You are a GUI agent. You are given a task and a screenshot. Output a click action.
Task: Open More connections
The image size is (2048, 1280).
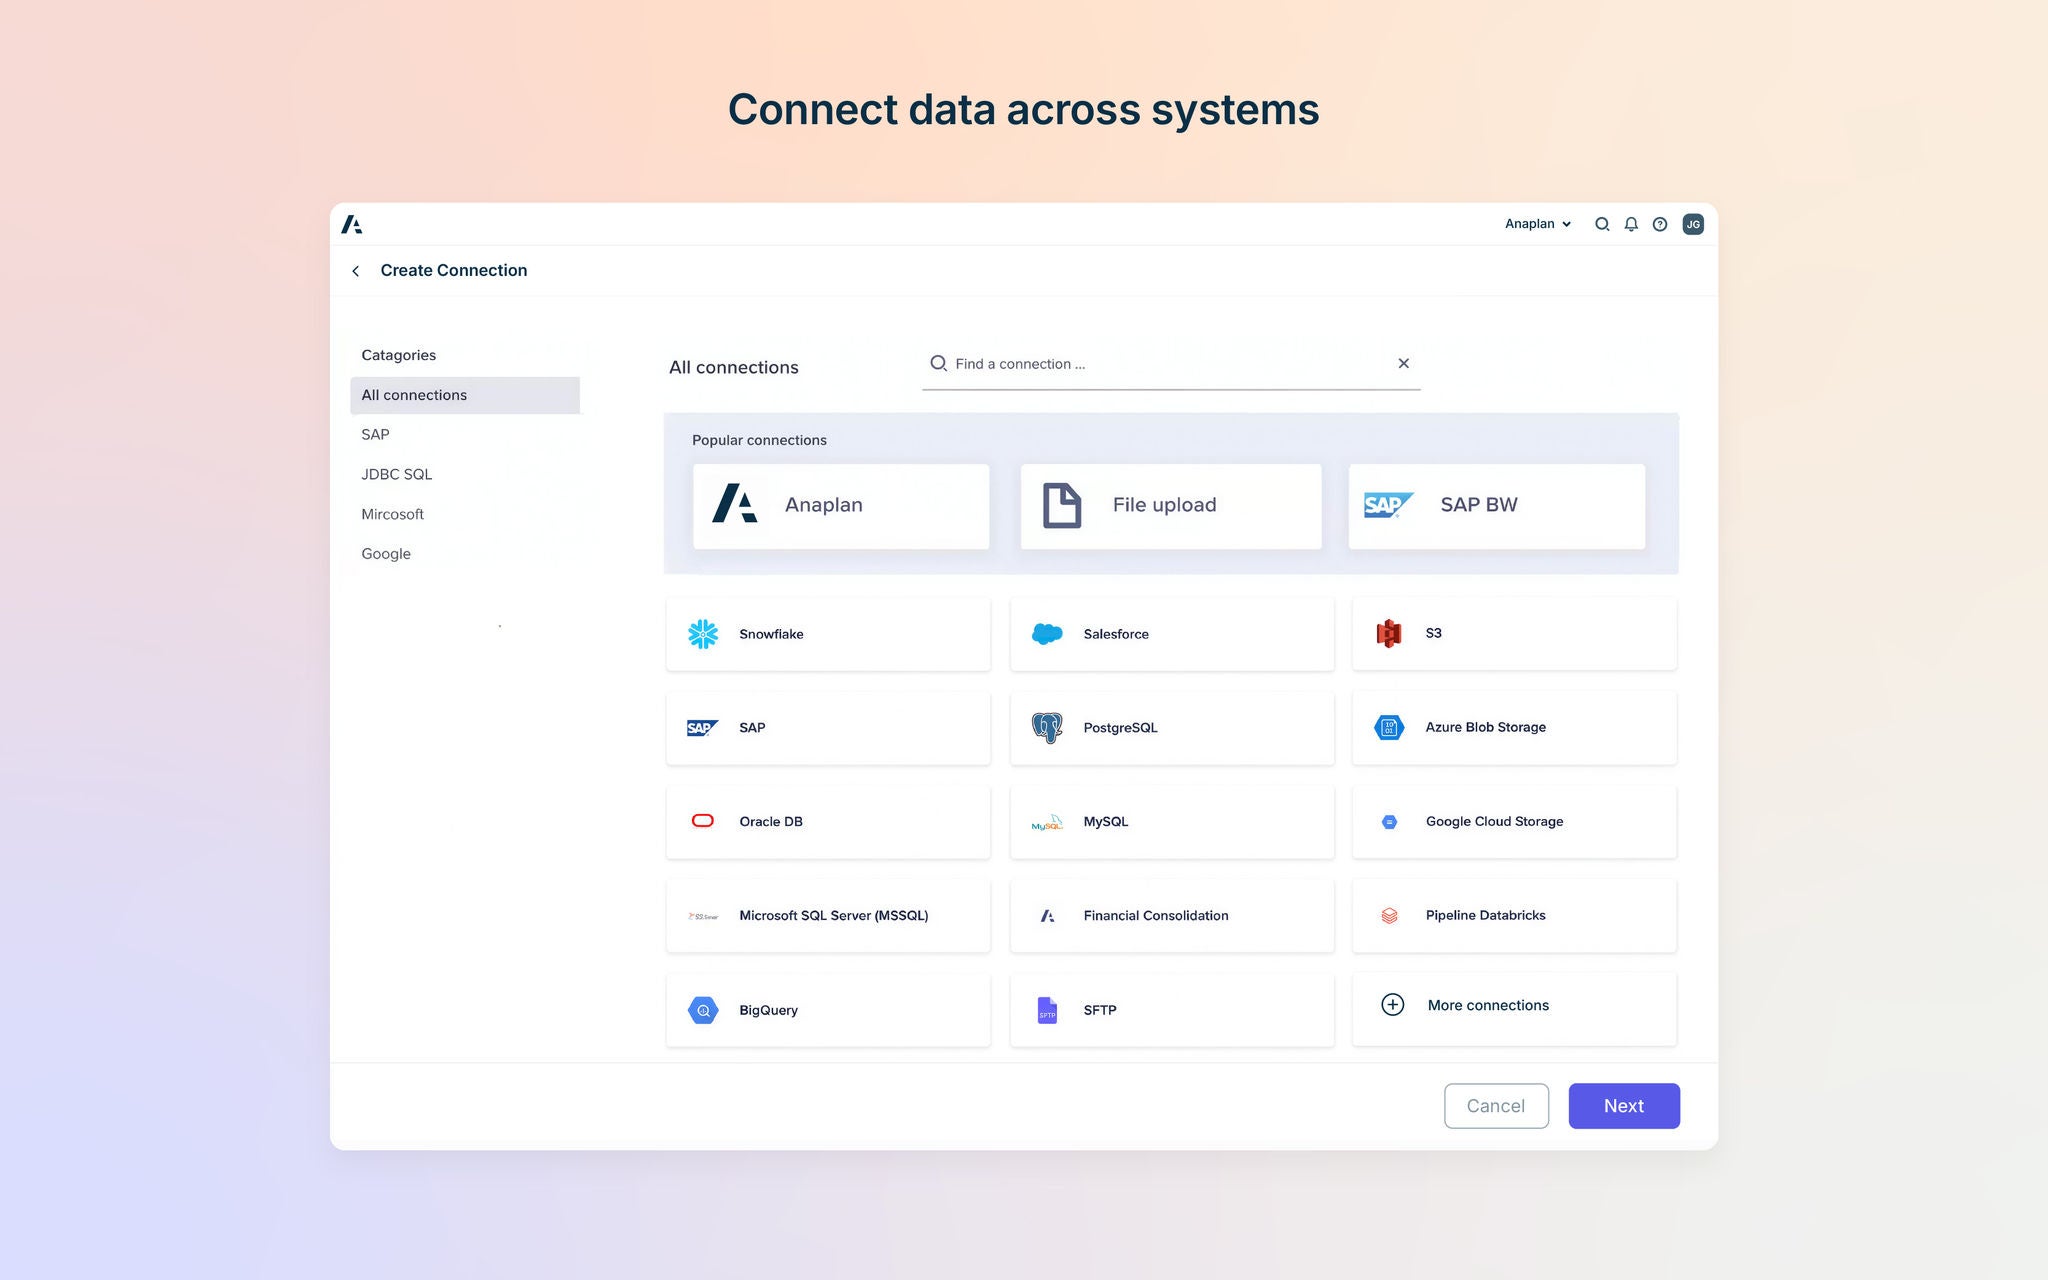1514,1009
